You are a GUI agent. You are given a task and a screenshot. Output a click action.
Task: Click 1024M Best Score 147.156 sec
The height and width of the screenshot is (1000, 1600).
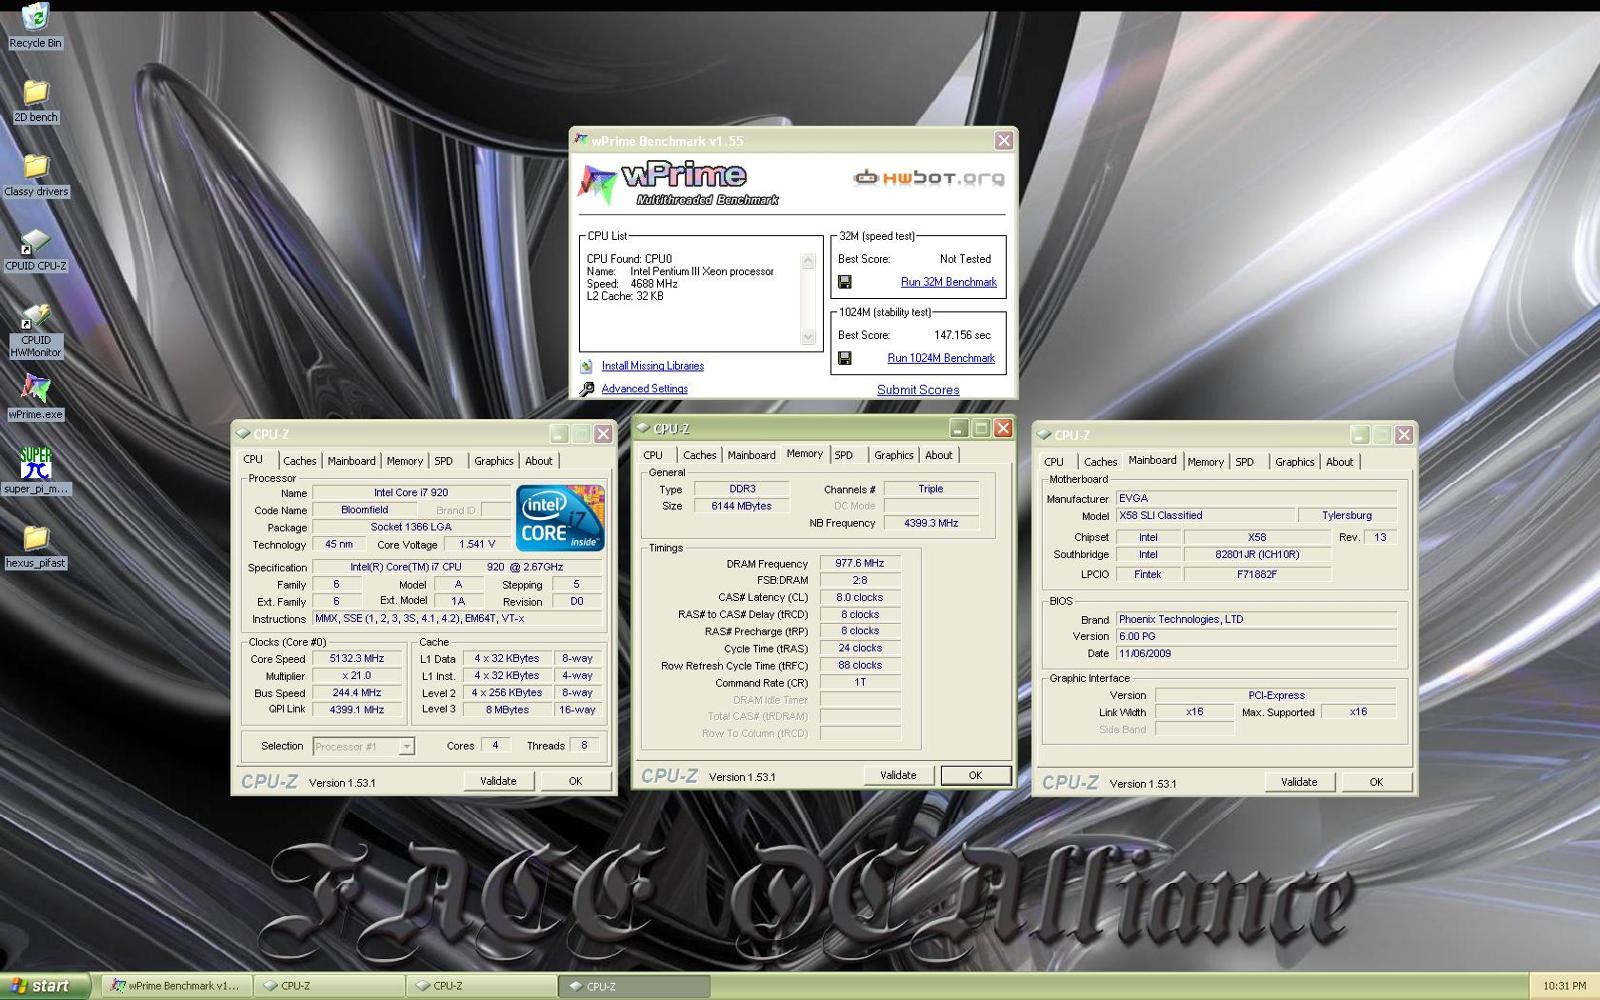pos(962,335)
